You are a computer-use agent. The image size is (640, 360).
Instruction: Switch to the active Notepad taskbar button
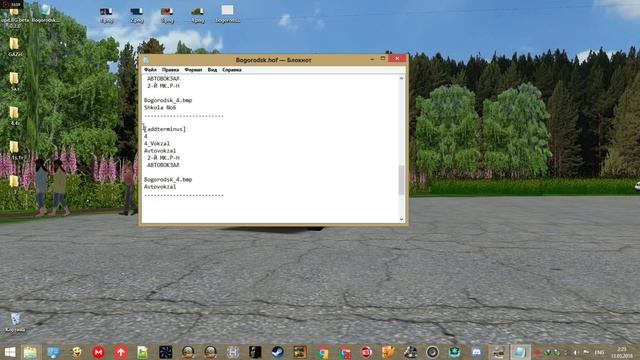520,352
